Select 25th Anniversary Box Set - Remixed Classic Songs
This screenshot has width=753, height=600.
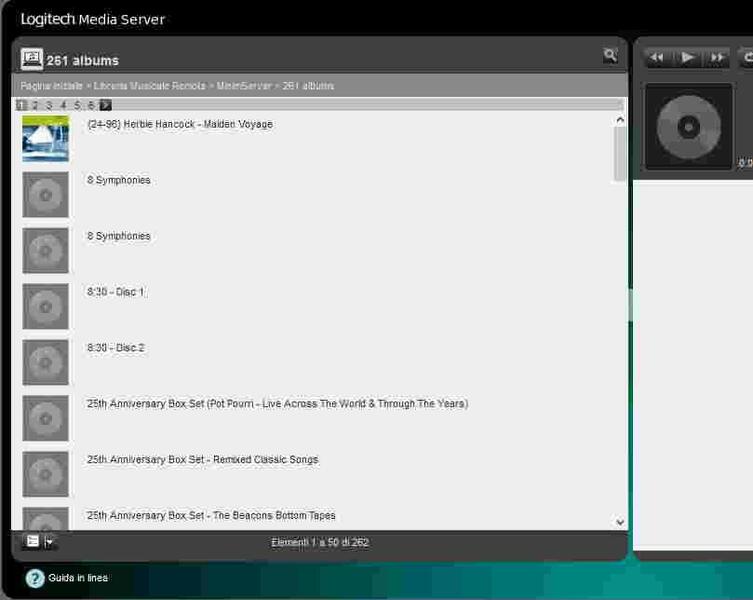point(202,460)
